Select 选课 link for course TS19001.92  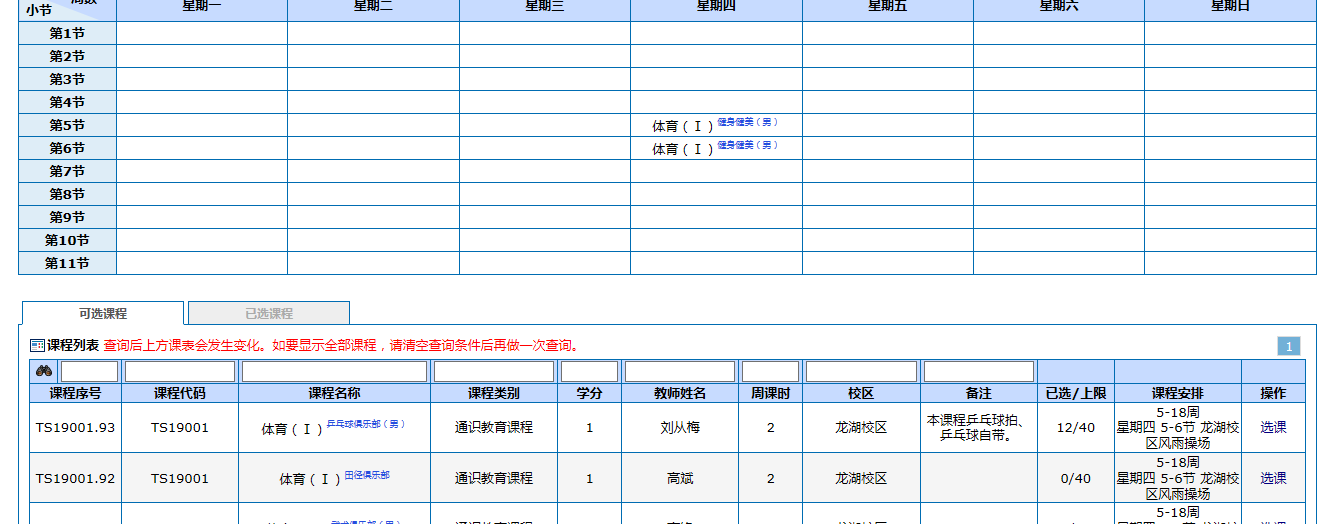[1273, 478]
